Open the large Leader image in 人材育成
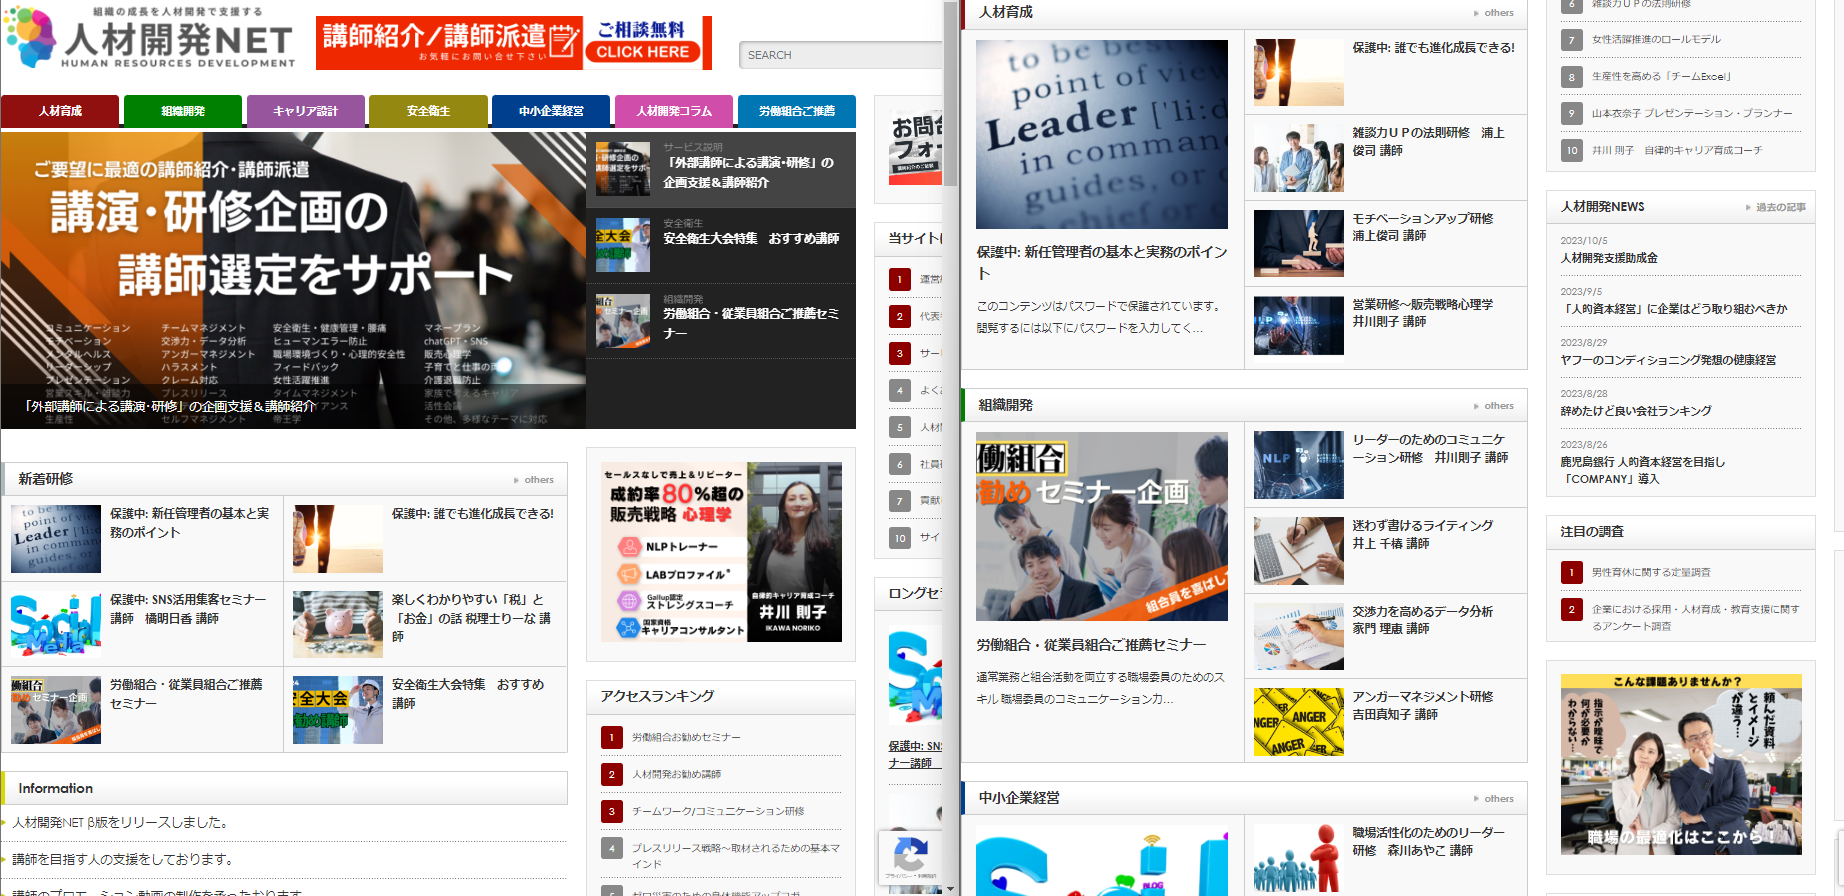 coord(1102,135)
